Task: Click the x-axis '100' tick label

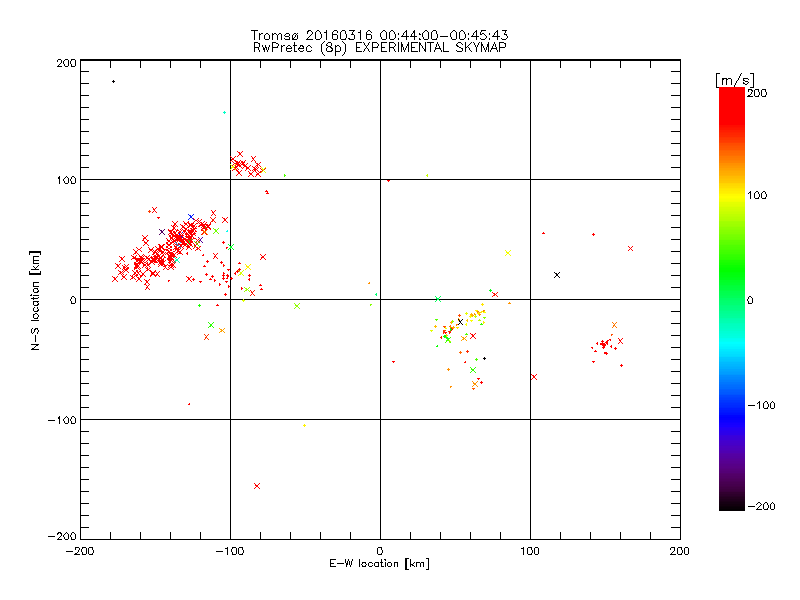Action: (x=530, y=551)
